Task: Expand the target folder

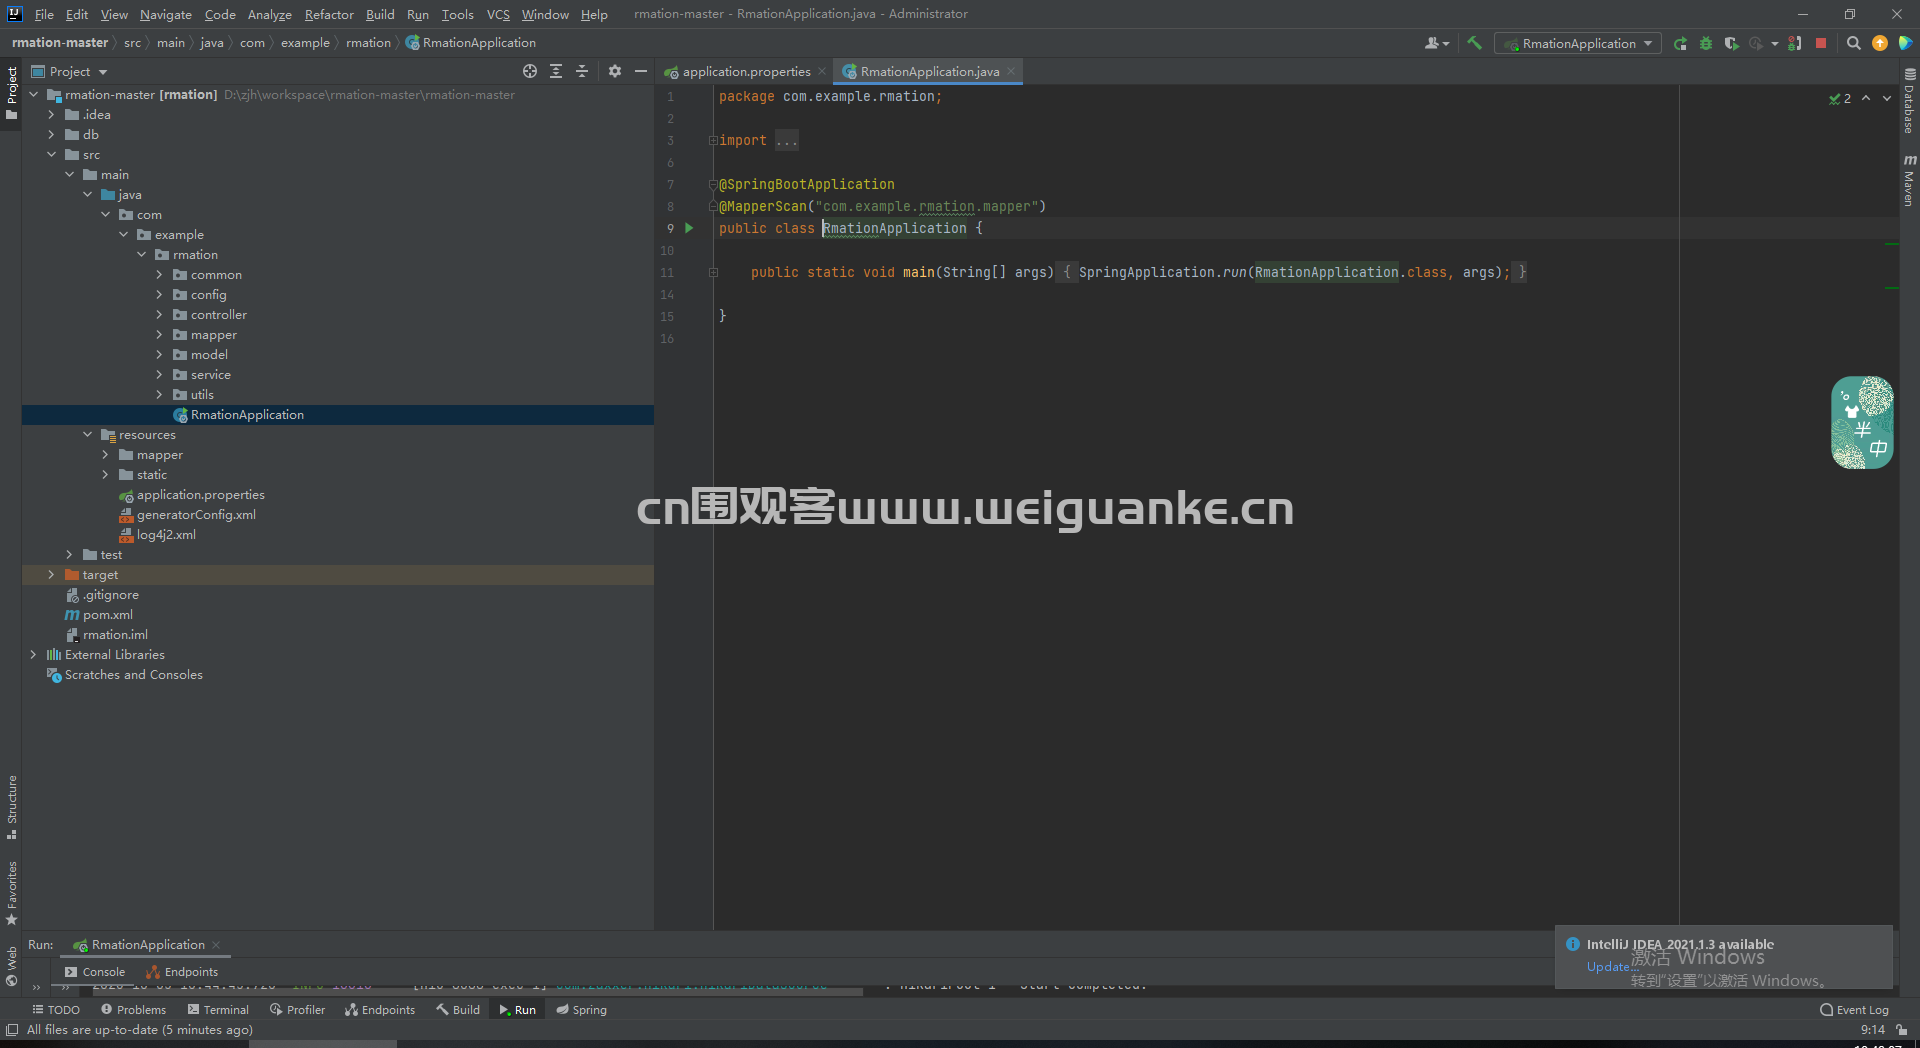Action: [51, 575]
